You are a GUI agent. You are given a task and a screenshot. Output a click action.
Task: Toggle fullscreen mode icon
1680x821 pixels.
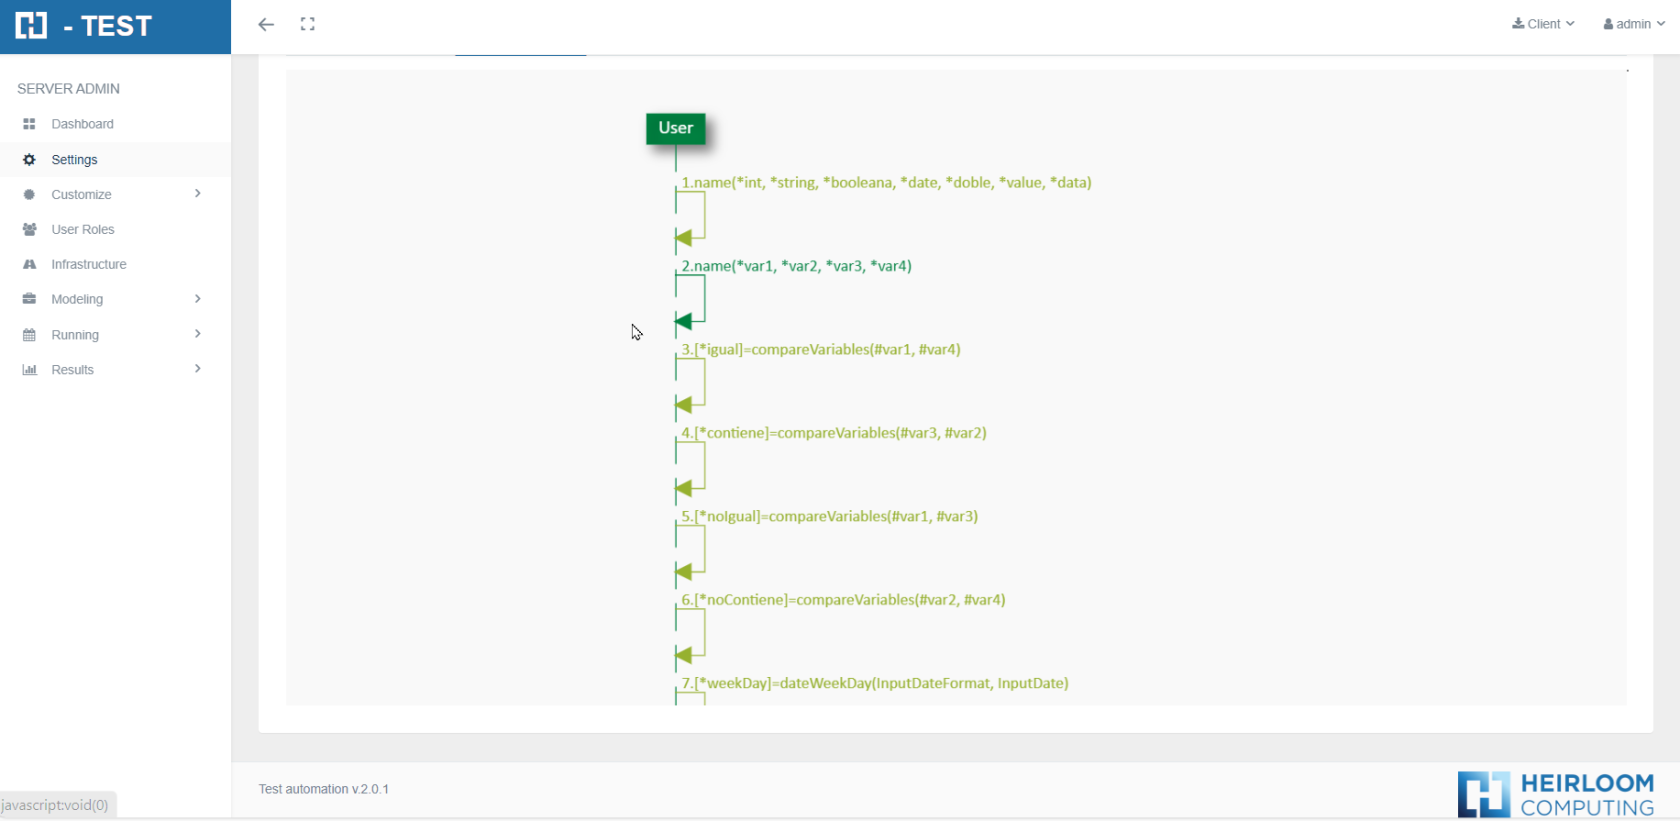[x=308, y=24]
